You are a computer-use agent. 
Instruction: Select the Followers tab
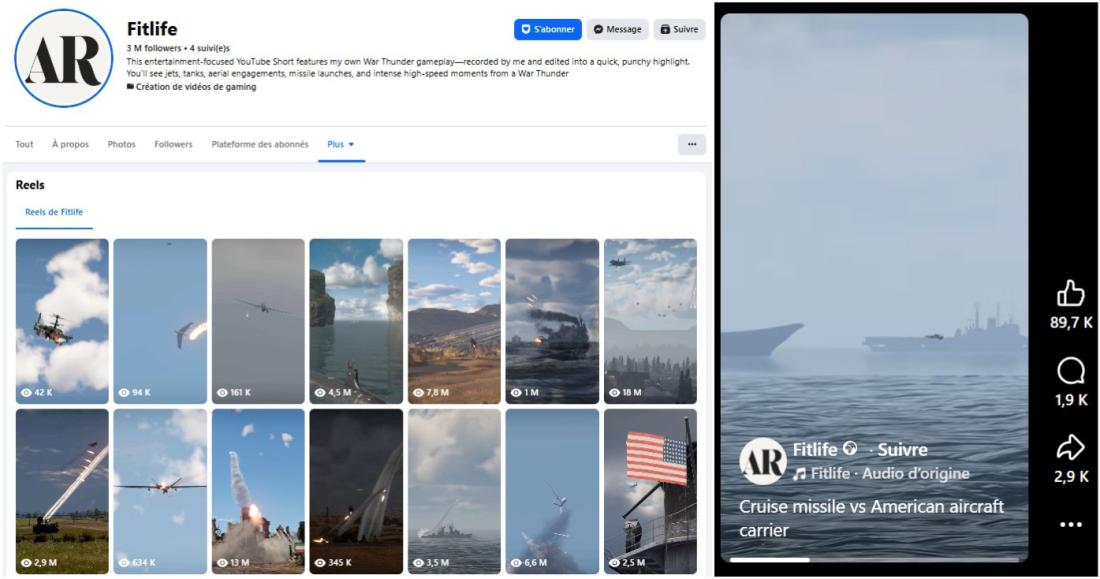pyautogui.click(x=173, y=144)
